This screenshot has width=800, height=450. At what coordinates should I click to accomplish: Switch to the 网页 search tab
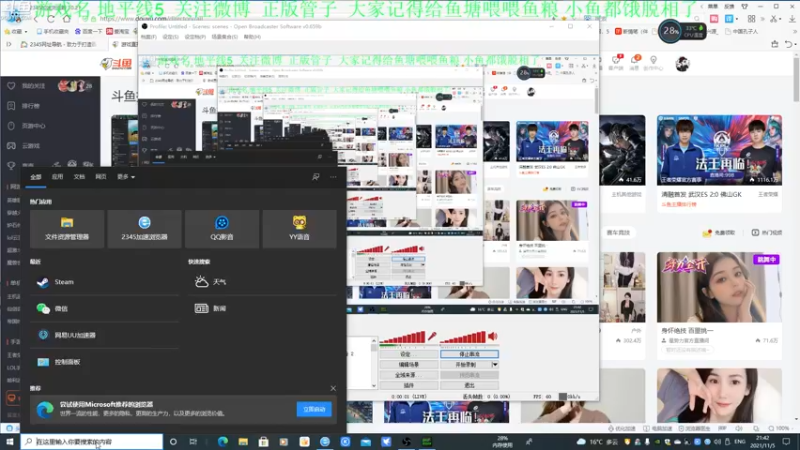(x=101, y=177)
